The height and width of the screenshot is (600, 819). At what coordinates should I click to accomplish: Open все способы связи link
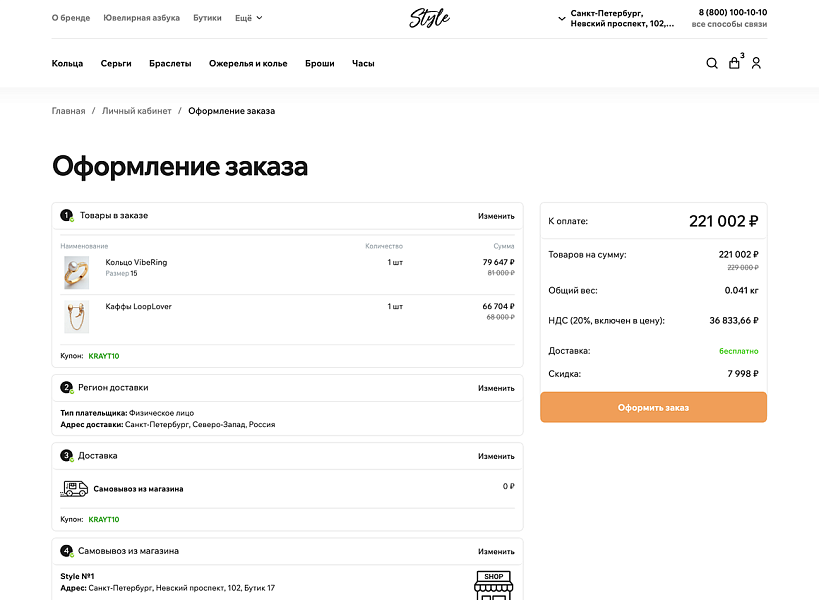(x=729, y=23)
